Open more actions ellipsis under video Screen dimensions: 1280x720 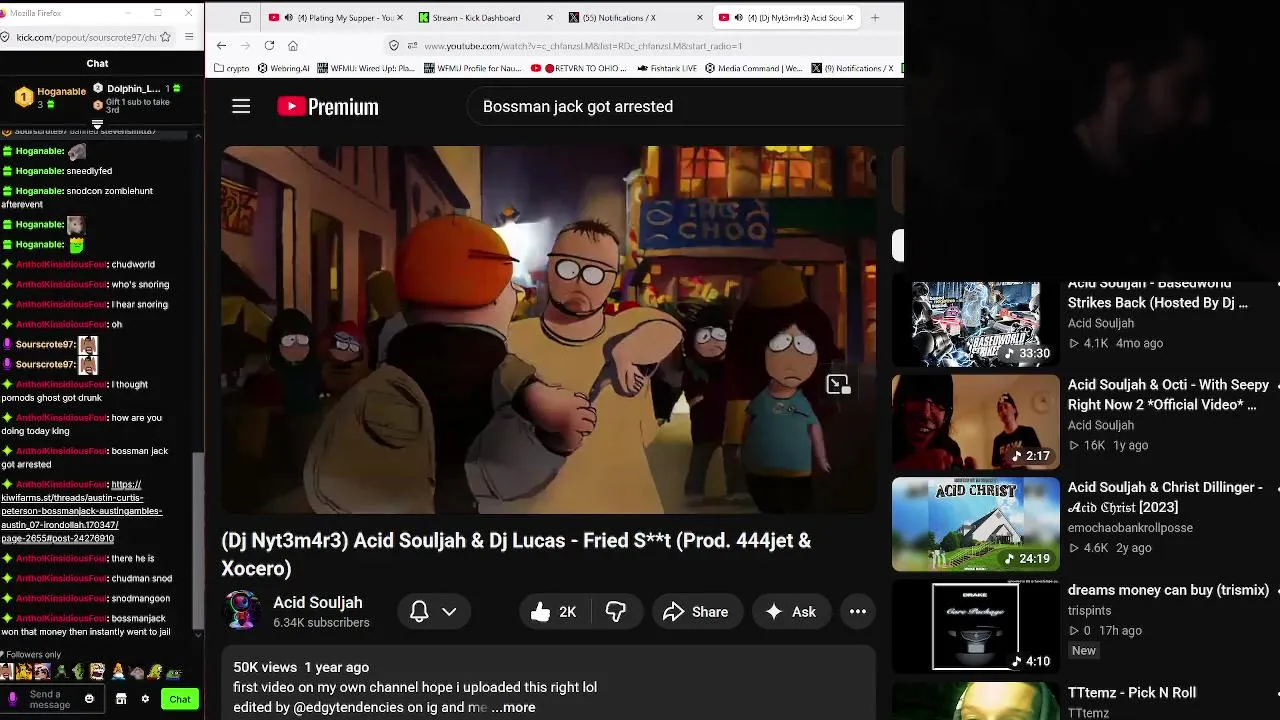[x=858, y=612]
